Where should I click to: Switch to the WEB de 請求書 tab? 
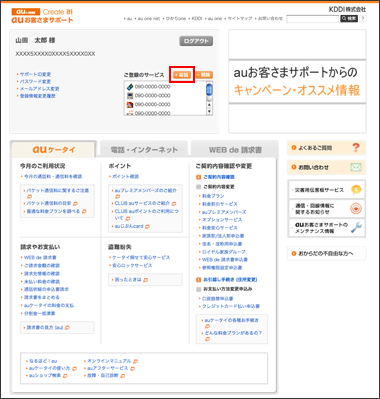tap(235, 150)
